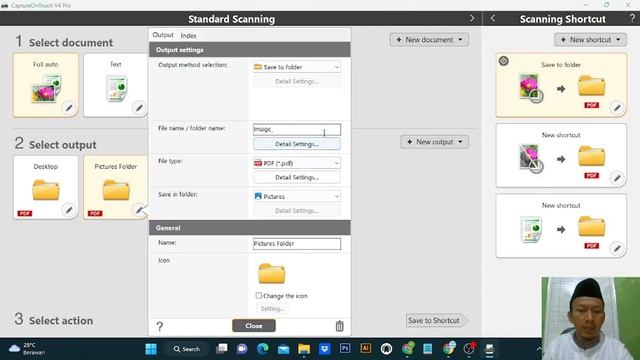Image resolution: width=640 pixels, height=360 pixels.
Task: Switch to the Output tab
Action: click(163, 35)
